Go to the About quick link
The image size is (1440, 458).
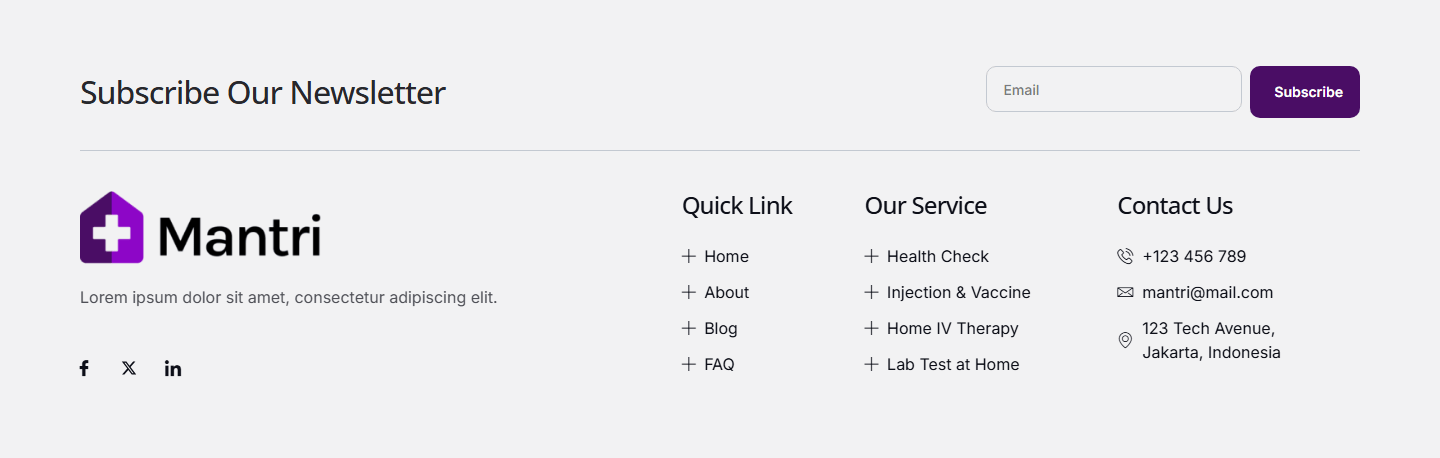pos(726,292)
